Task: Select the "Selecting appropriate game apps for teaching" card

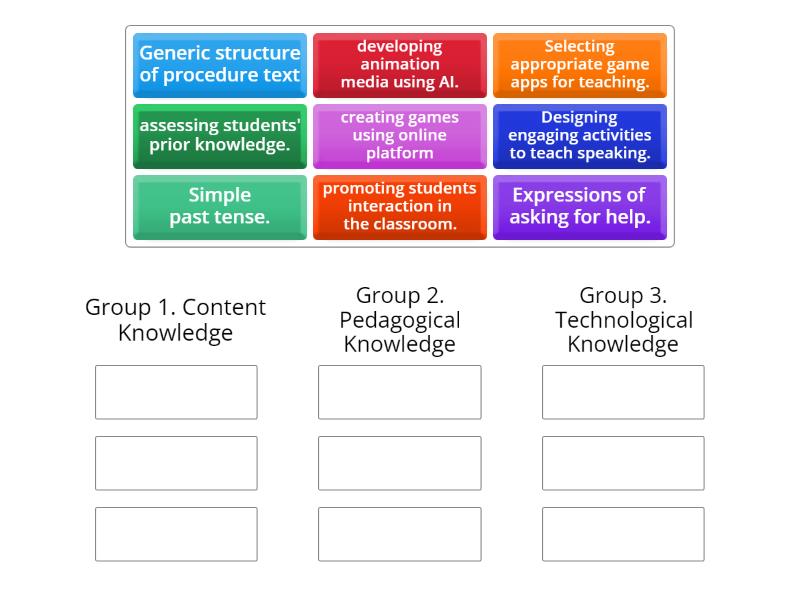Action: click(580, 66)
